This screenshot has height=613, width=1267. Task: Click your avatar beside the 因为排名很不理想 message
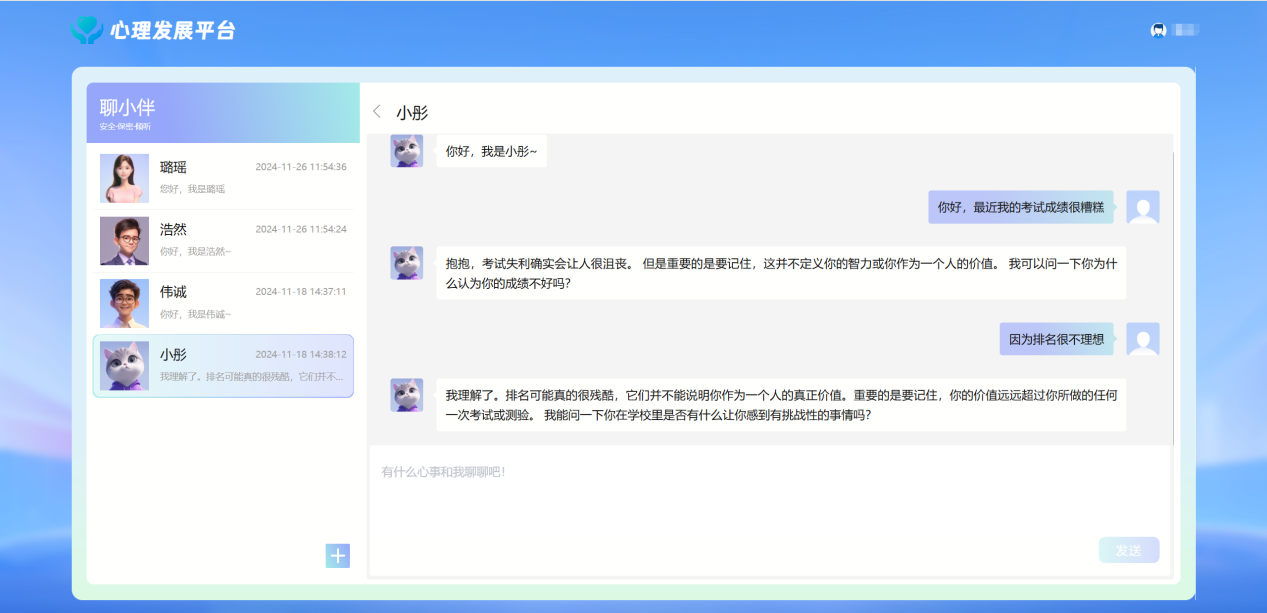[x=1143, y=339]
